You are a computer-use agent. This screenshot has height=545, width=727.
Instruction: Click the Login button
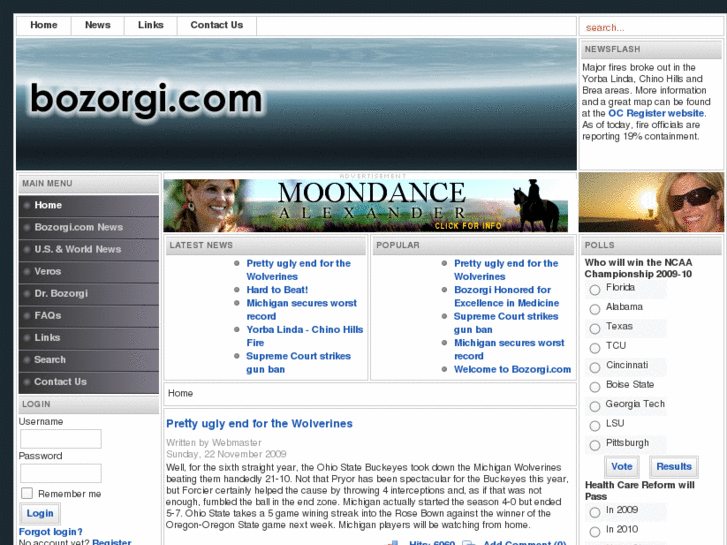(40, 513)
